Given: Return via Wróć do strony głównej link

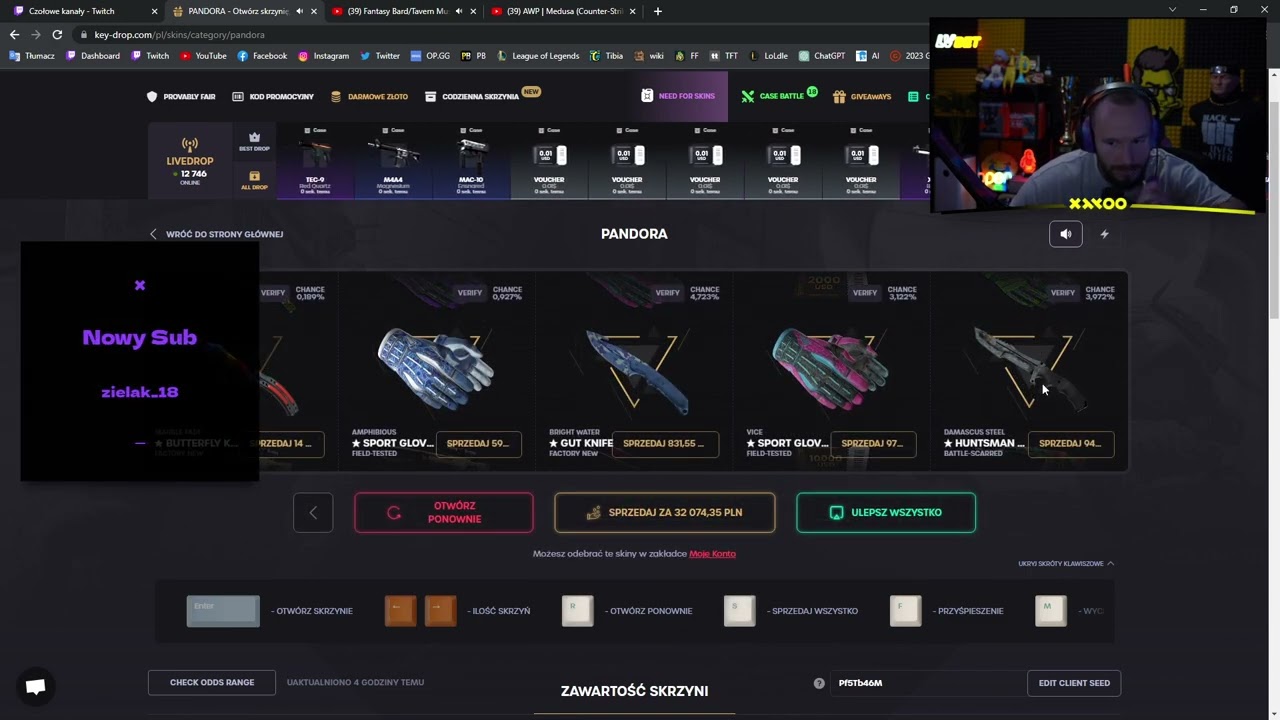Looking at the screenshot, I should 216,234.
